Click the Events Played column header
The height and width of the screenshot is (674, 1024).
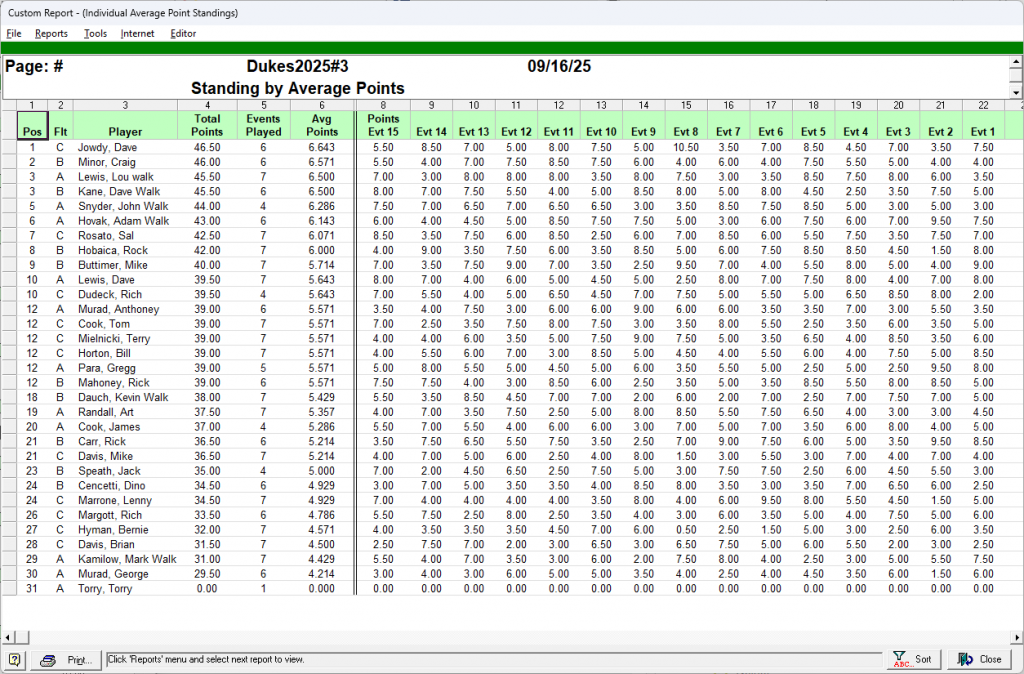[264, 125]
